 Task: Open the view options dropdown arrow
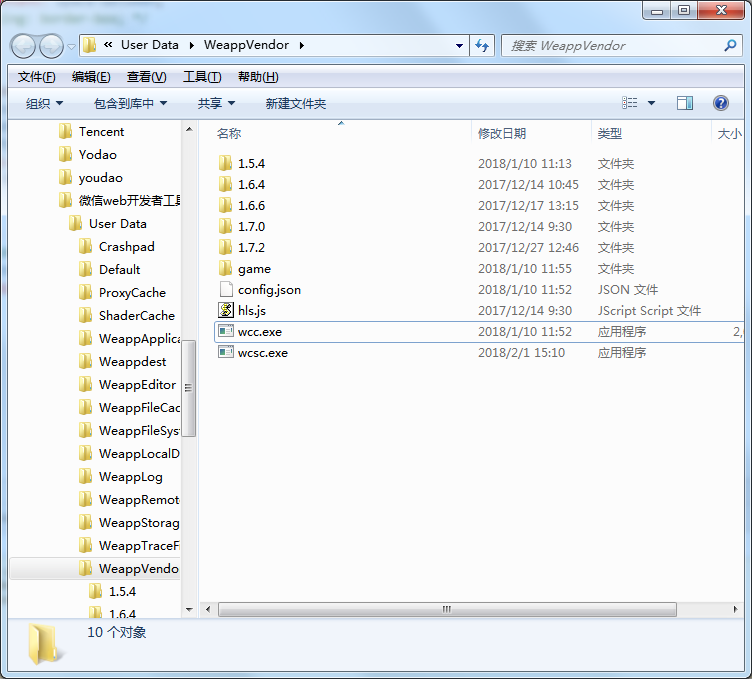(x=651, y=103)
